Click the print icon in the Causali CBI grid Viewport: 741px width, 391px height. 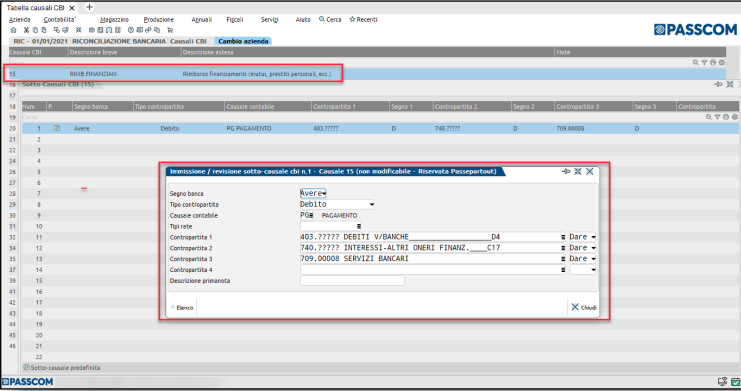pyautogui.click(x=713, y=62)
